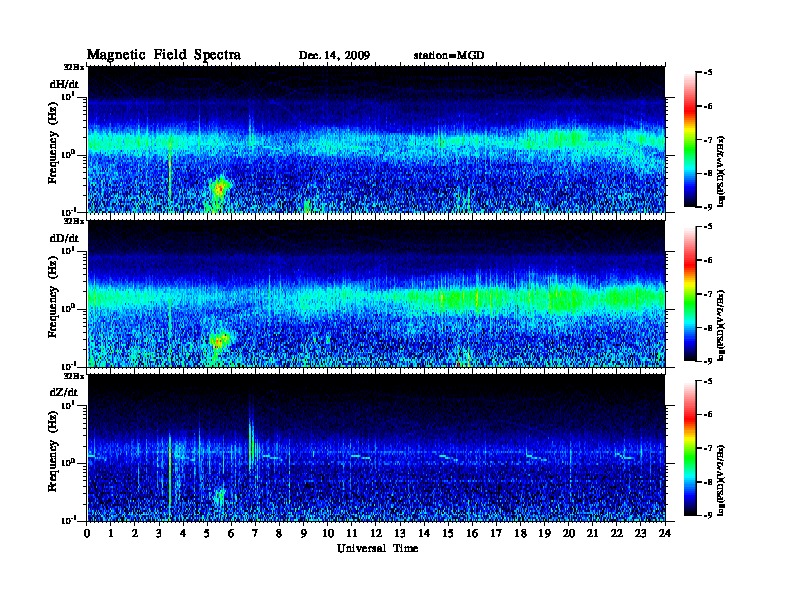Click the -5 value on the dH/dt color scale
792x612 pixels.
pyautogui.click(x=708, y=72)
